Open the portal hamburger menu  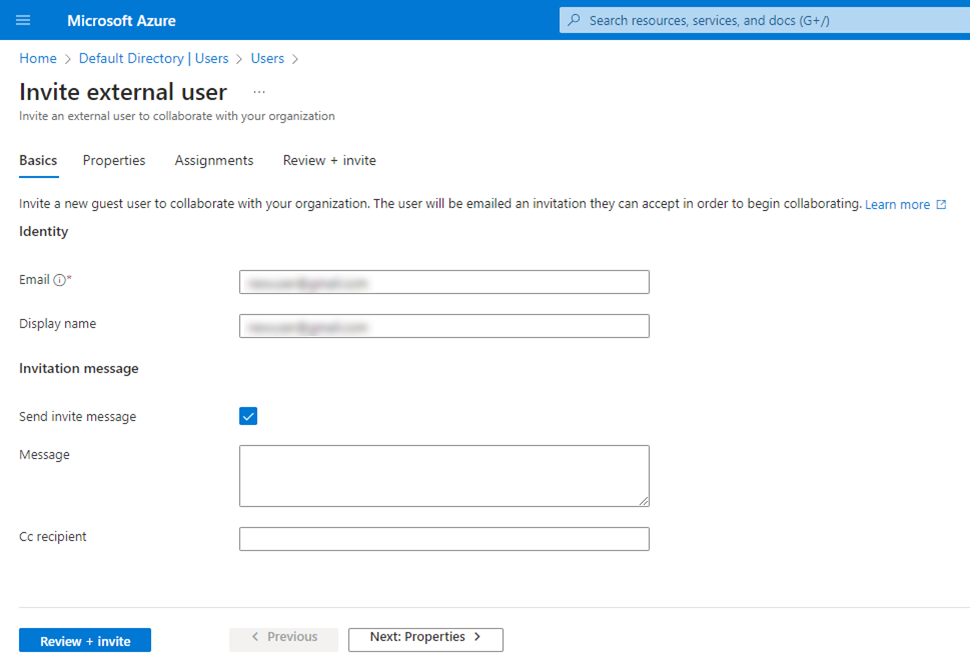tap(23, 20)
